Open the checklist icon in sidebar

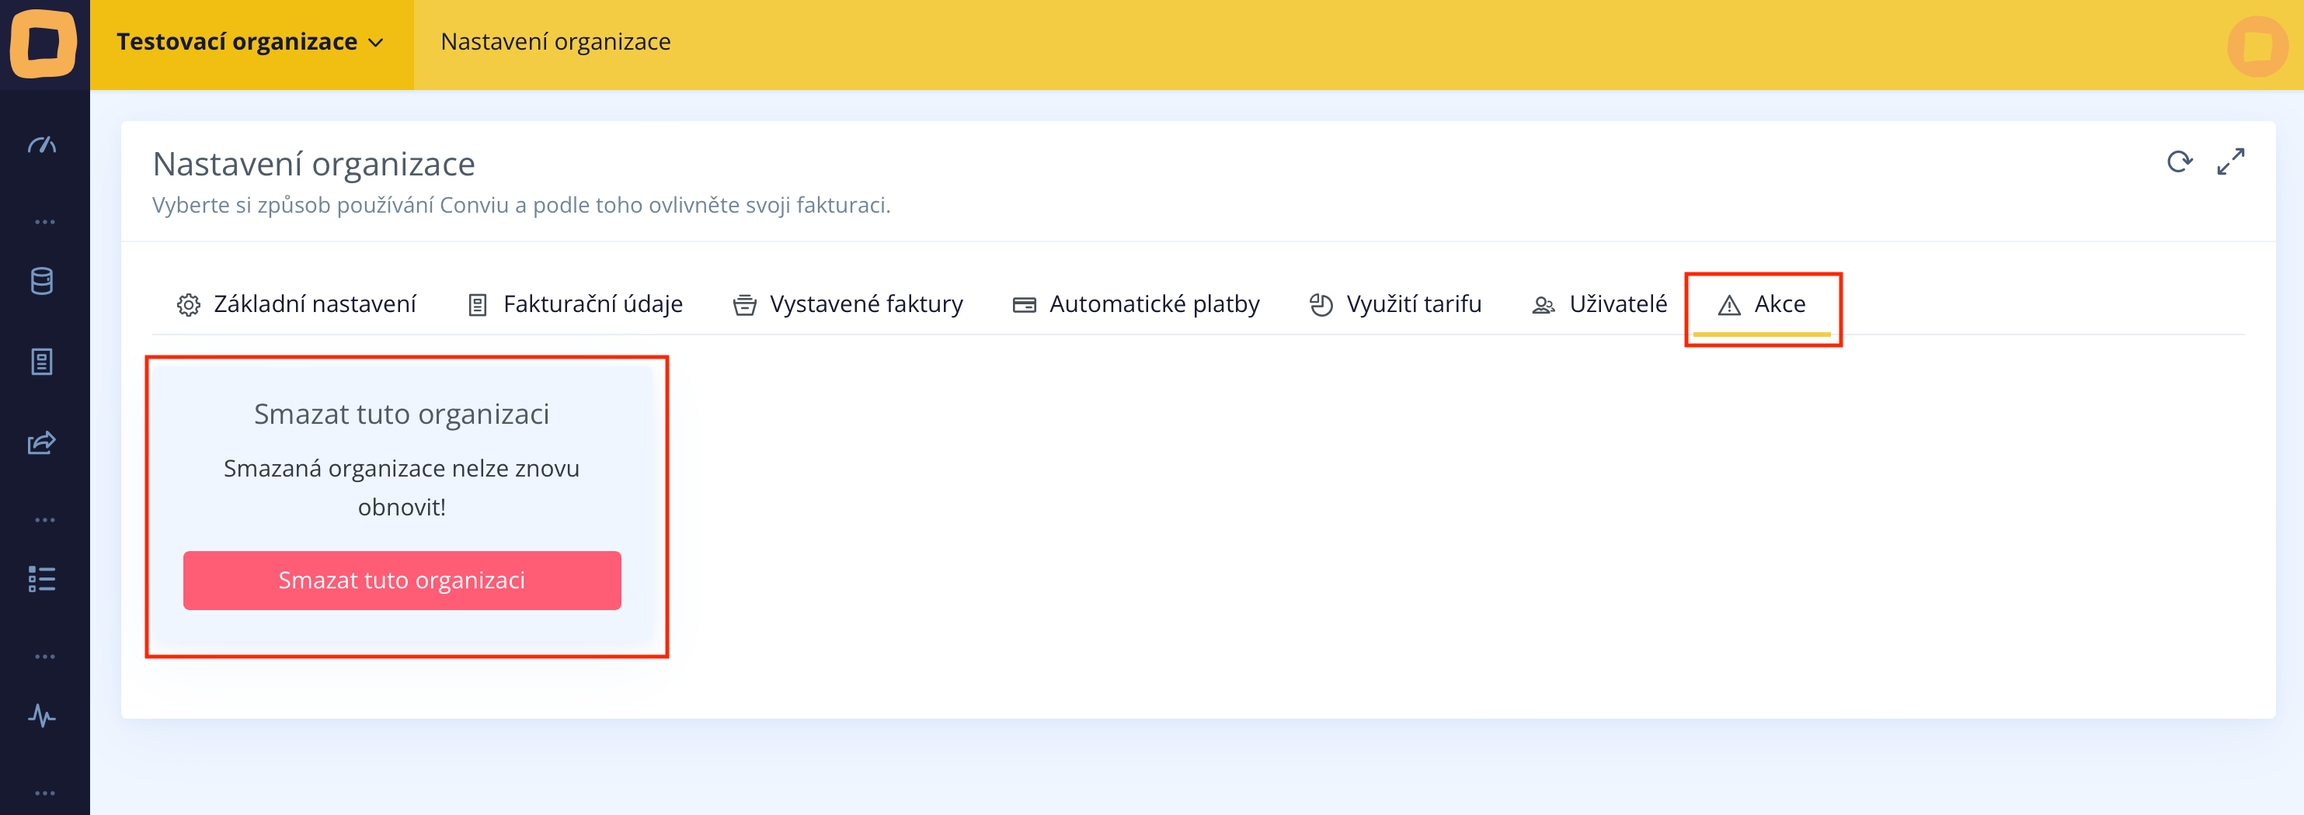click(42, 579)
